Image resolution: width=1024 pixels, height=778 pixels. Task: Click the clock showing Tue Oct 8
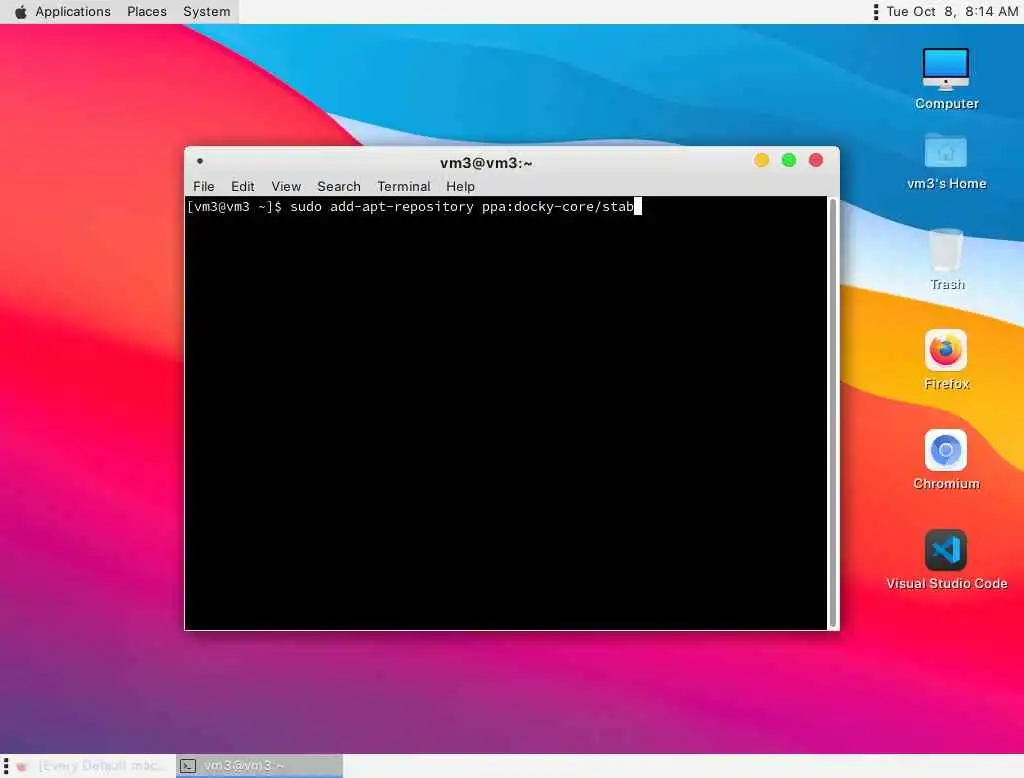tap(952, 12)
